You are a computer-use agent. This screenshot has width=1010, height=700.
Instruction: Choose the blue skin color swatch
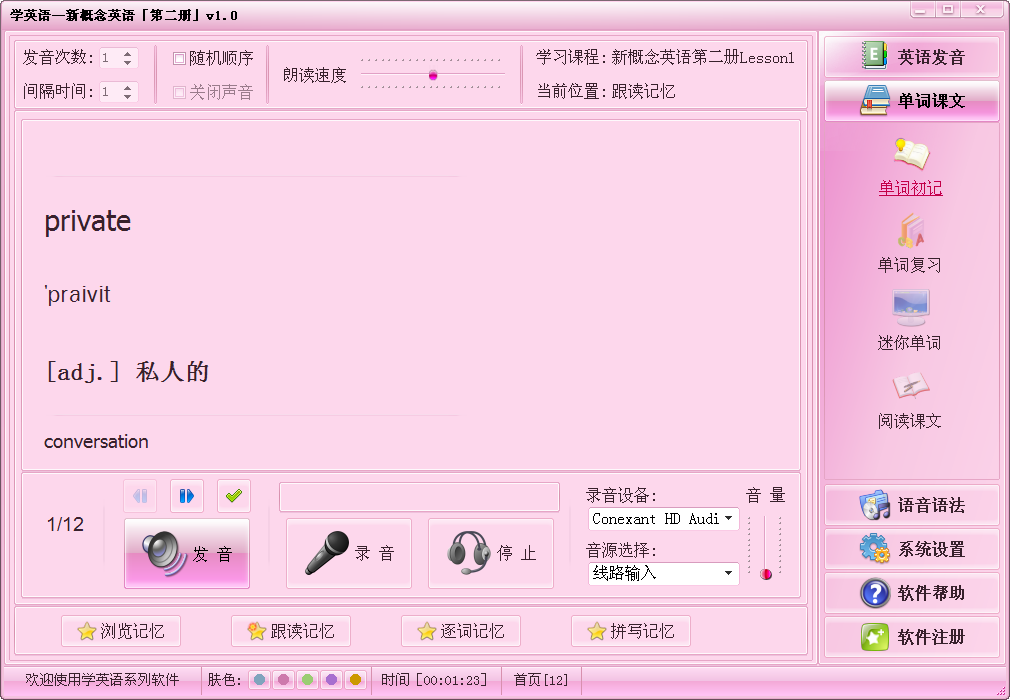260,679
